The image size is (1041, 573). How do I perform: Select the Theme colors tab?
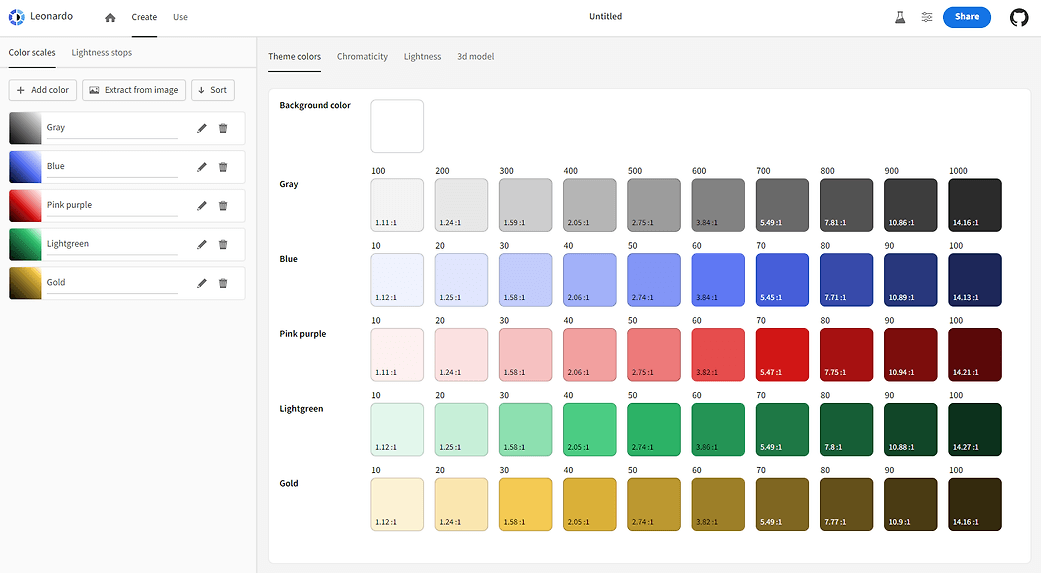[294, 57]
